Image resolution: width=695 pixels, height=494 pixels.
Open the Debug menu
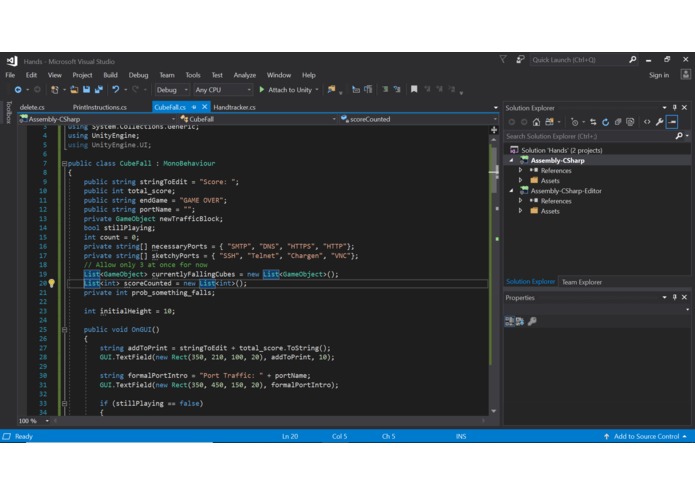(138, 75)
